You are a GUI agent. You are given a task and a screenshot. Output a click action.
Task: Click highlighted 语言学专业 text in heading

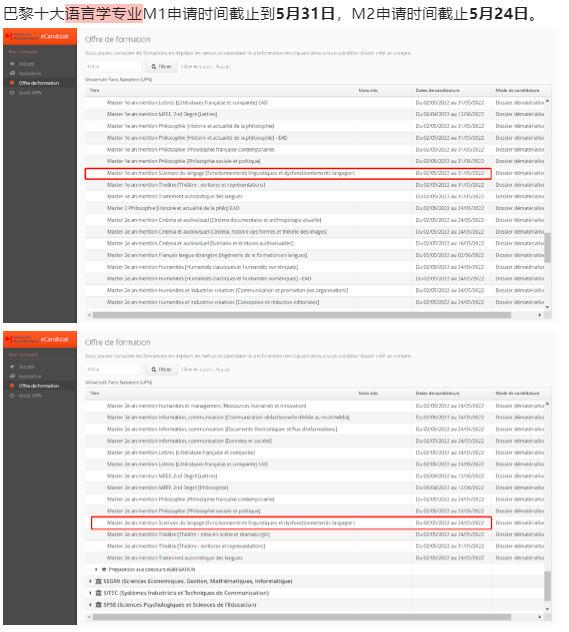point(104,14)
